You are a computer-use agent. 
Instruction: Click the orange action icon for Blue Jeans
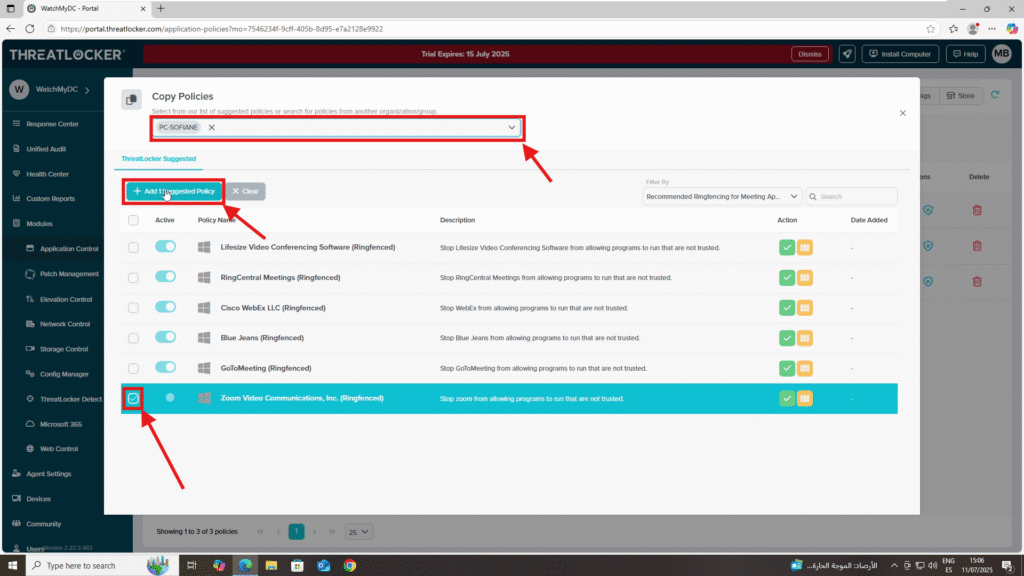(805, 338)
